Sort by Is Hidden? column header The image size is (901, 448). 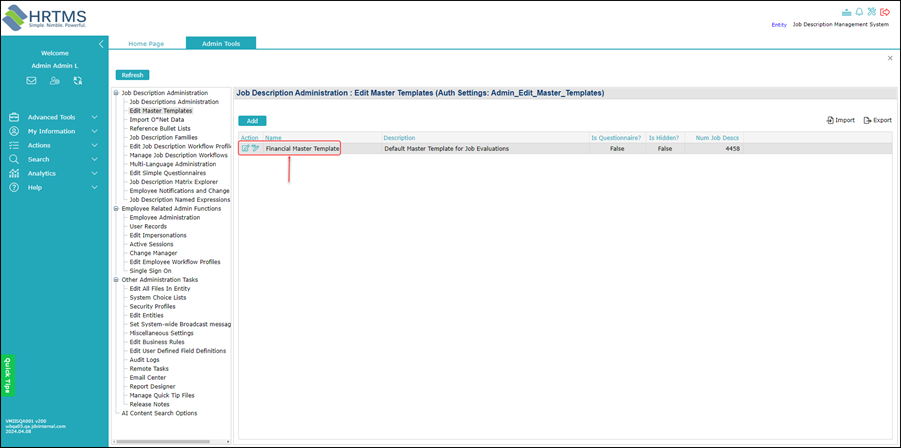tap(665, 138)
